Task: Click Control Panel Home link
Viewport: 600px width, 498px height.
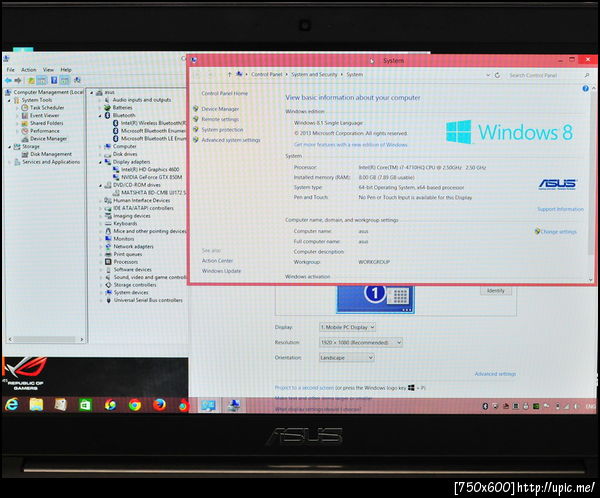Action: pos(225,93)
